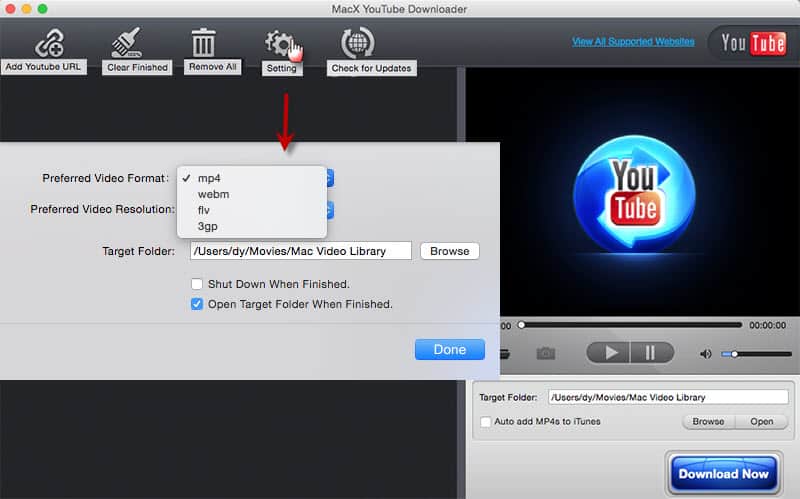Screen dimensions: 800x499
Task: Click the 00:00:00 duration readout
Action: pos(767,325)
